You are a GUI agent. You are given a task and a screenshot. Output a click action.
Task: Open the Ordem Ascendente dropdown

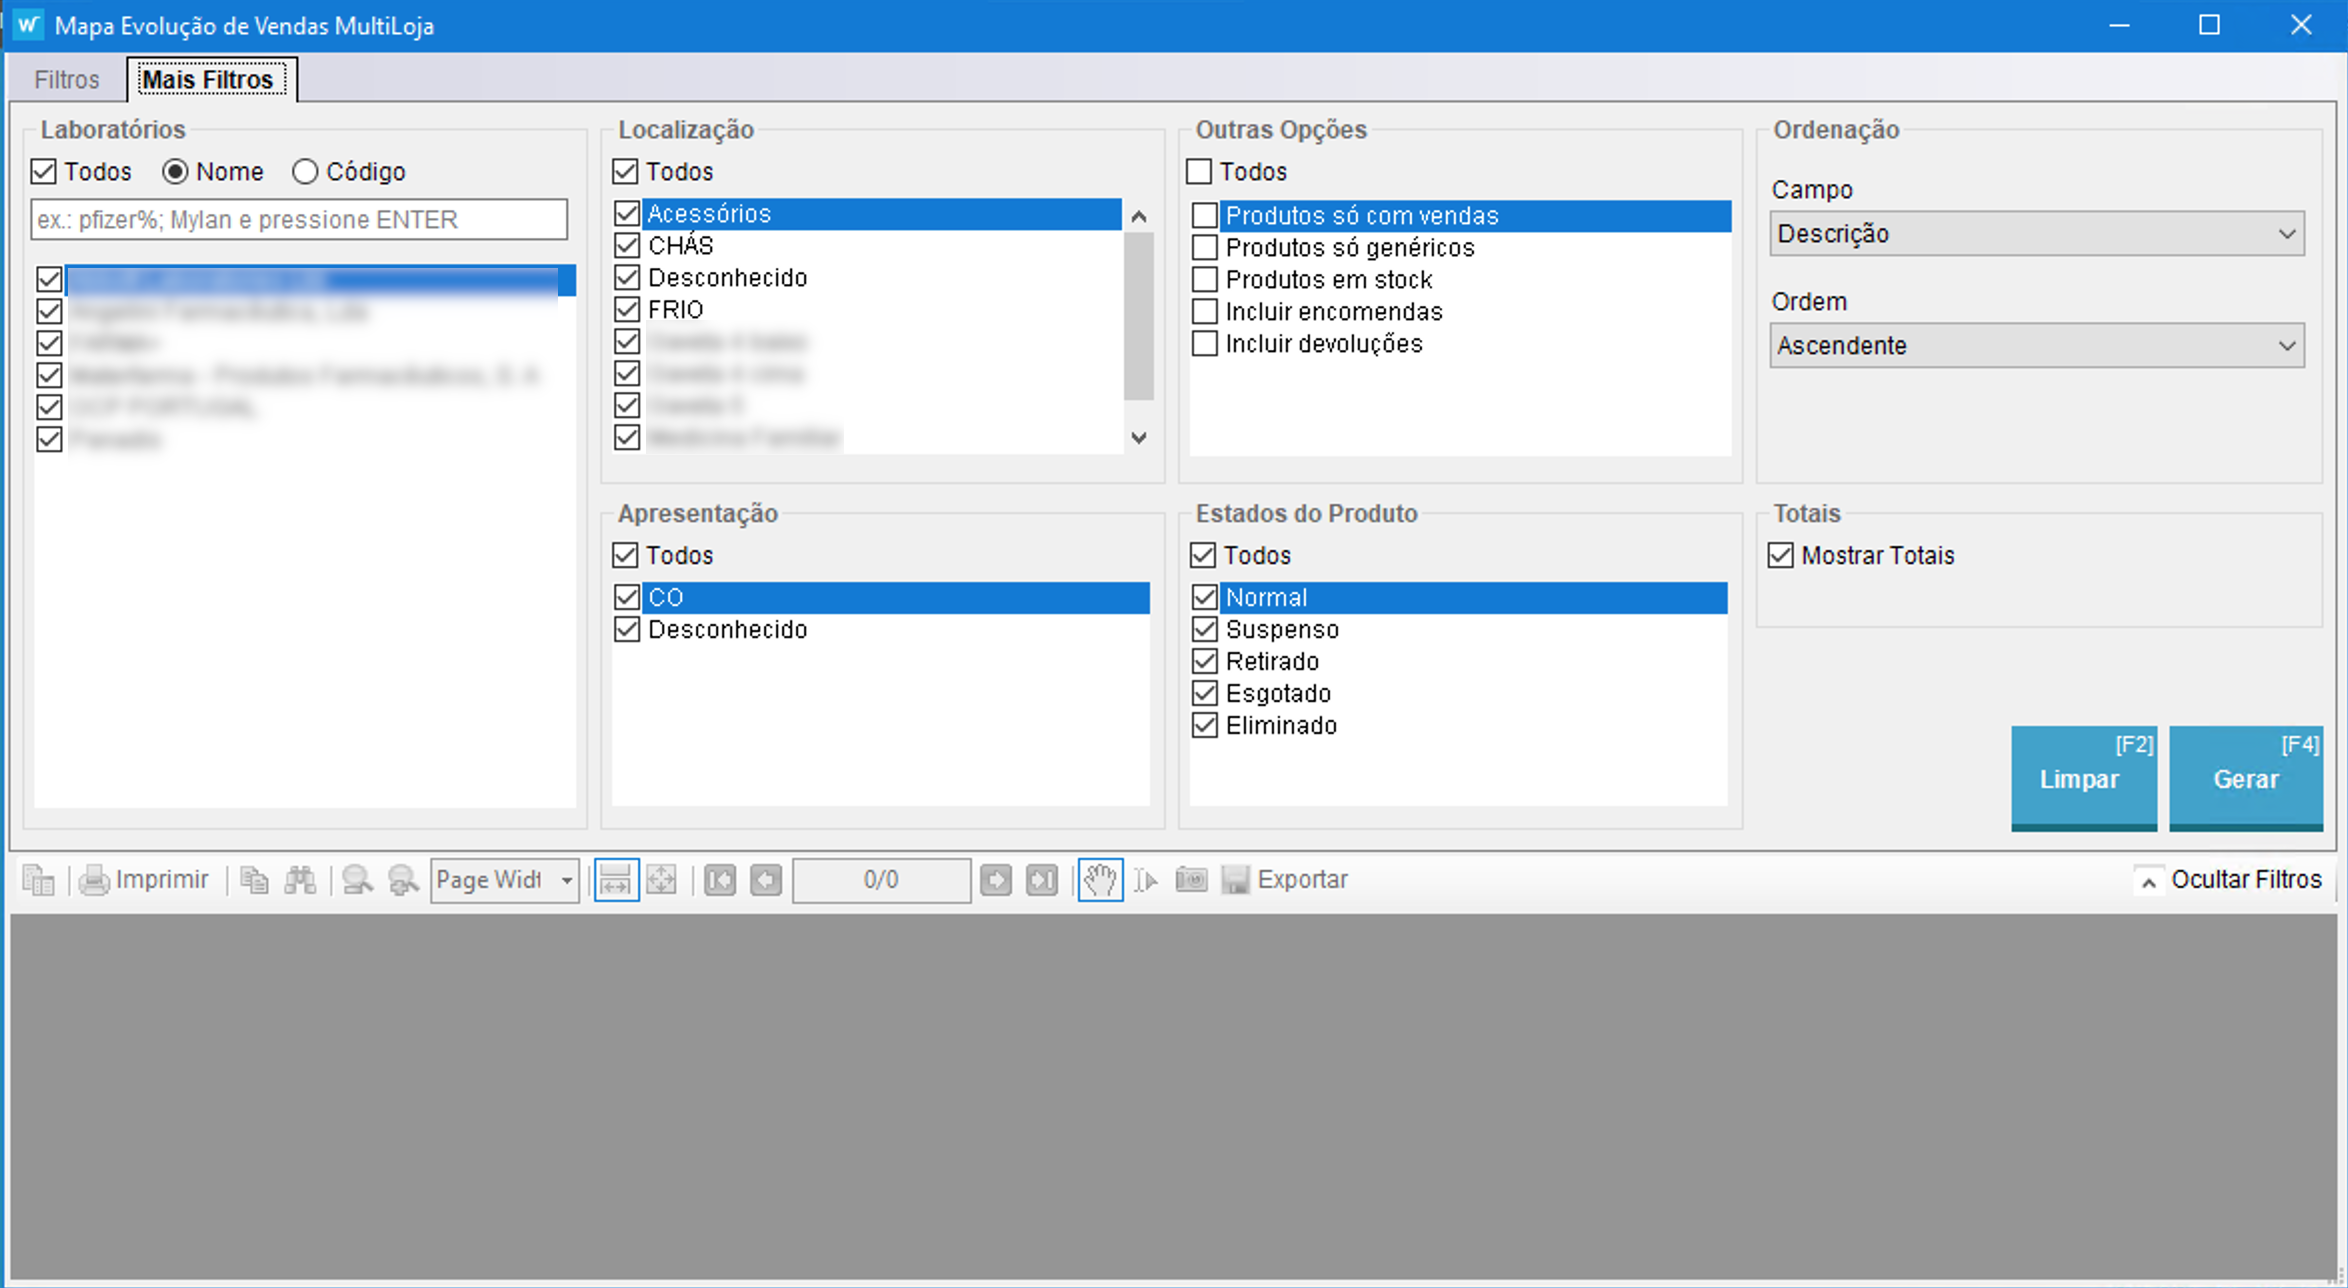(2036, 346)
